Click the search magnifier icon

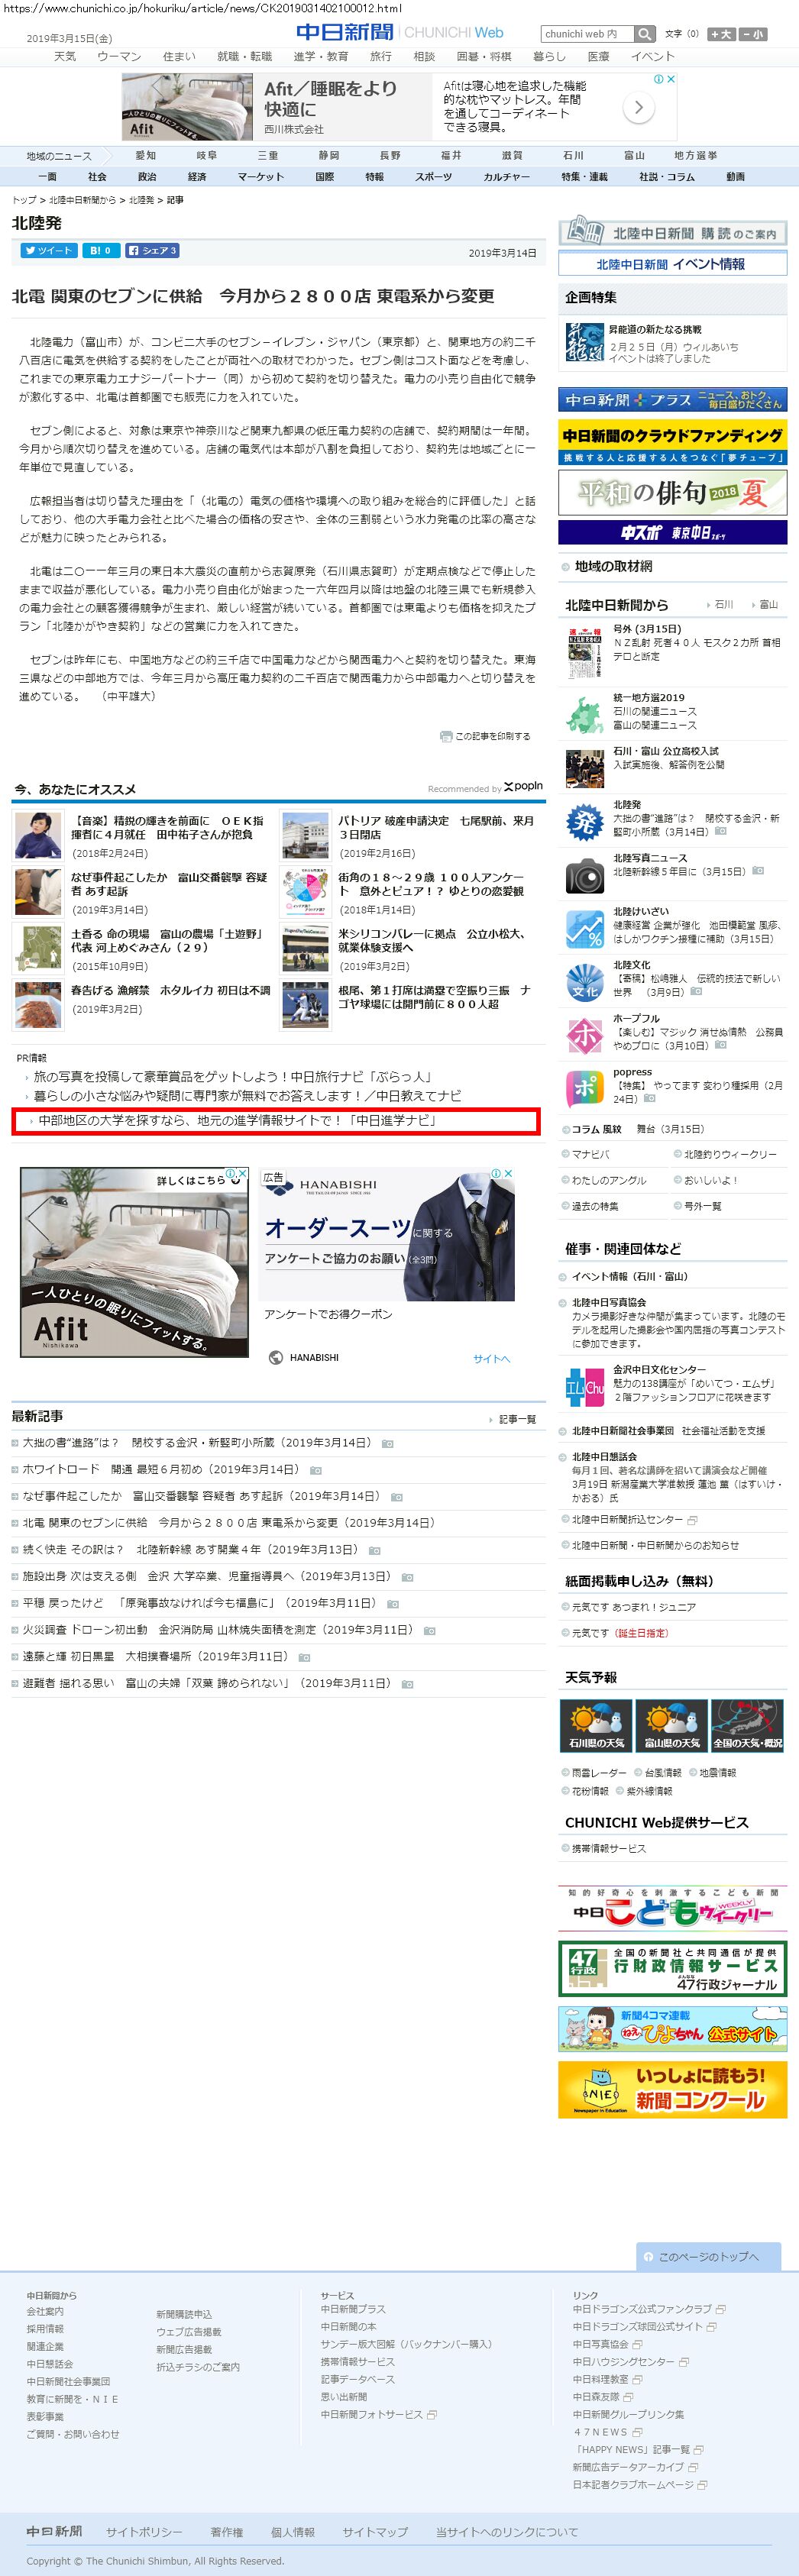point(645,34)
